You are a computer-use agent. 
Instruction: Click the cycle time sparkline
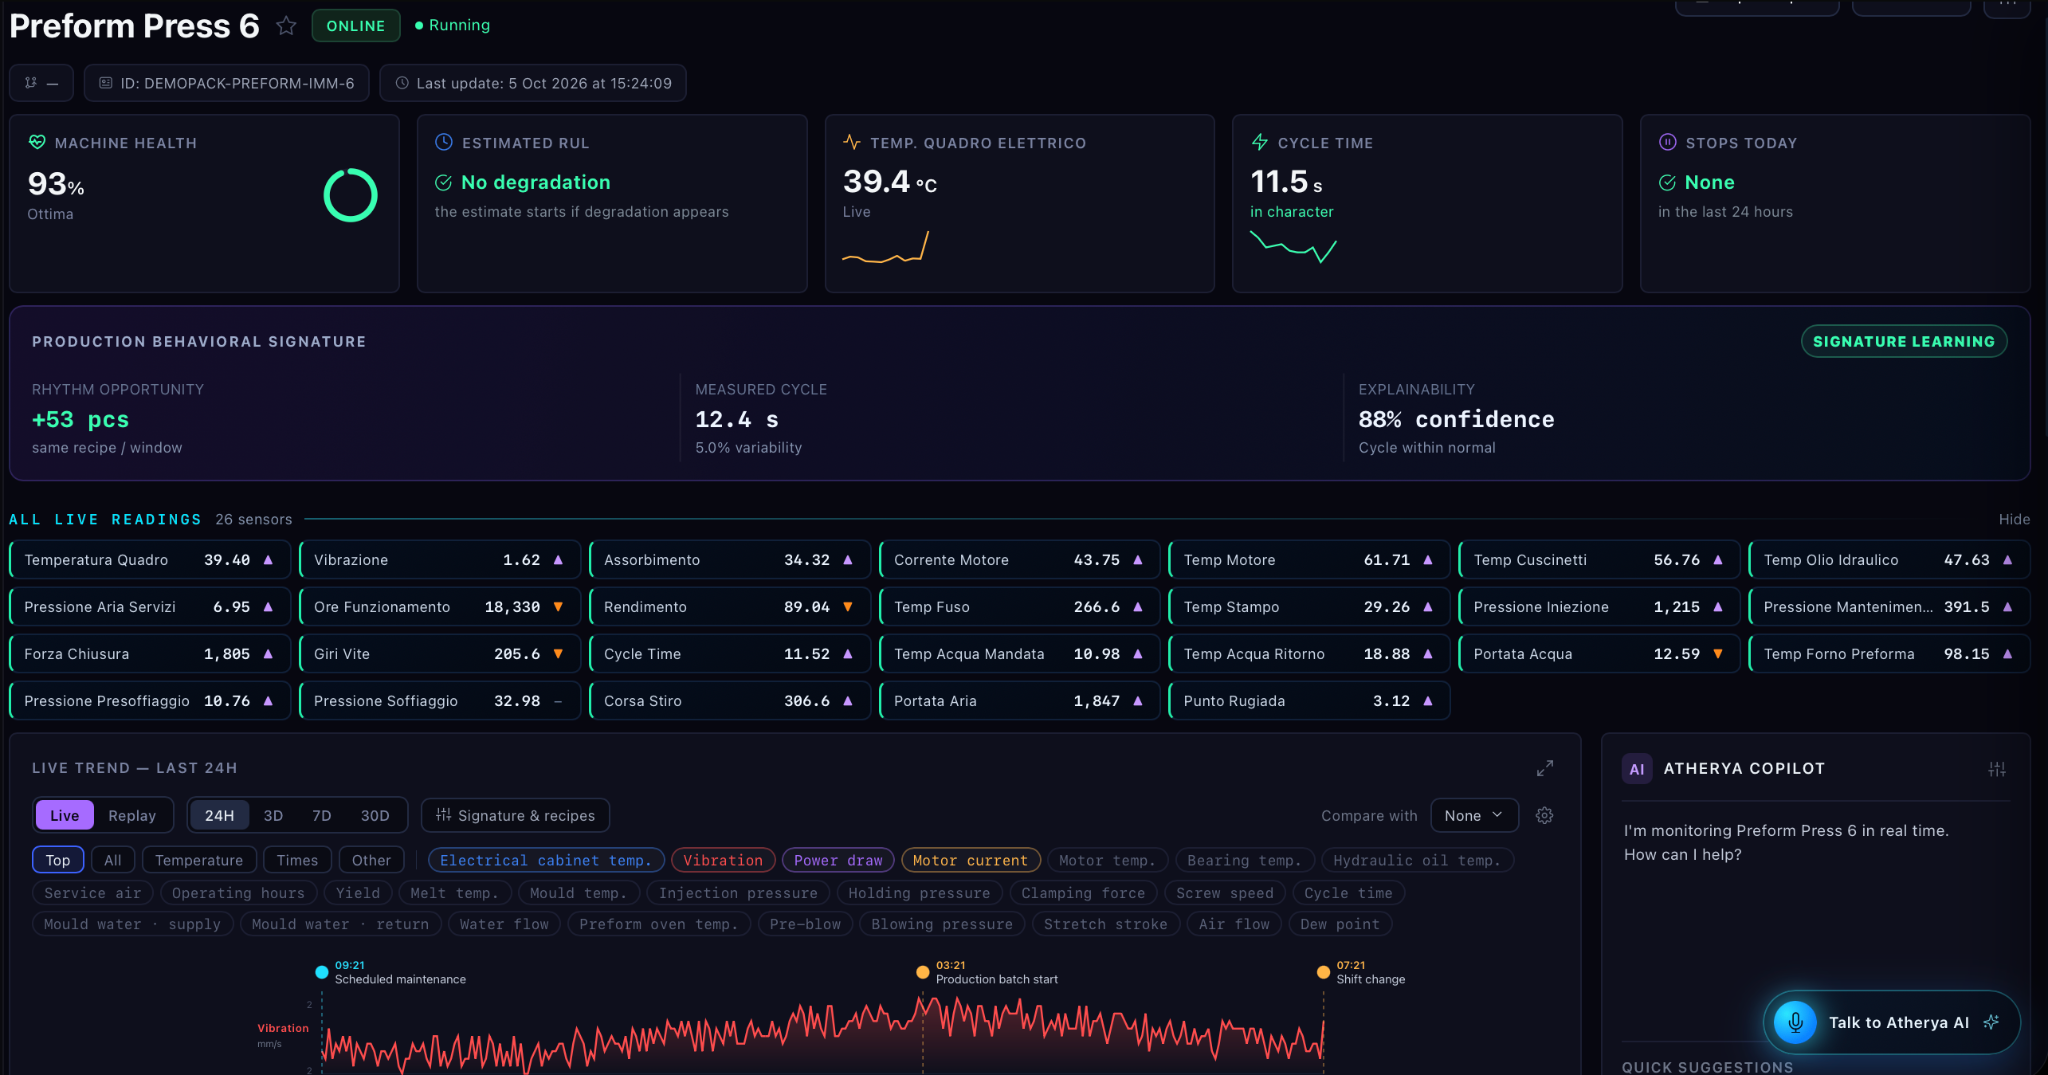1293,246
